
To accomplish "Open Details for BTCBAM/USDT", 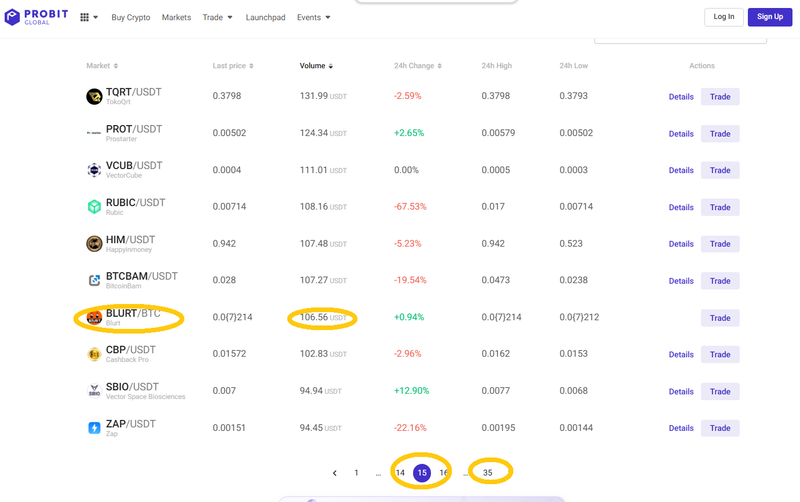I will tap(681, 281).
